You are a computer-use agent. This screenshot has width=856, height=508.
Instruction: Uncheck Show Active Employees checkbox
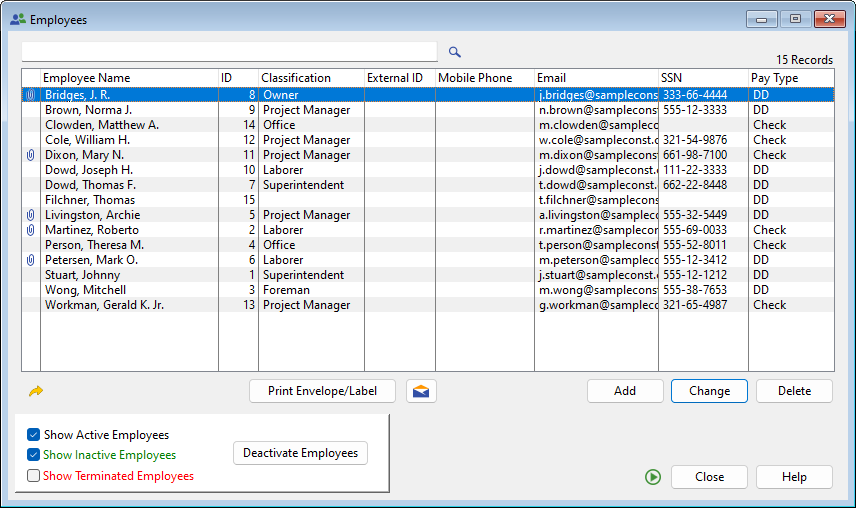(x=34, y=435)
